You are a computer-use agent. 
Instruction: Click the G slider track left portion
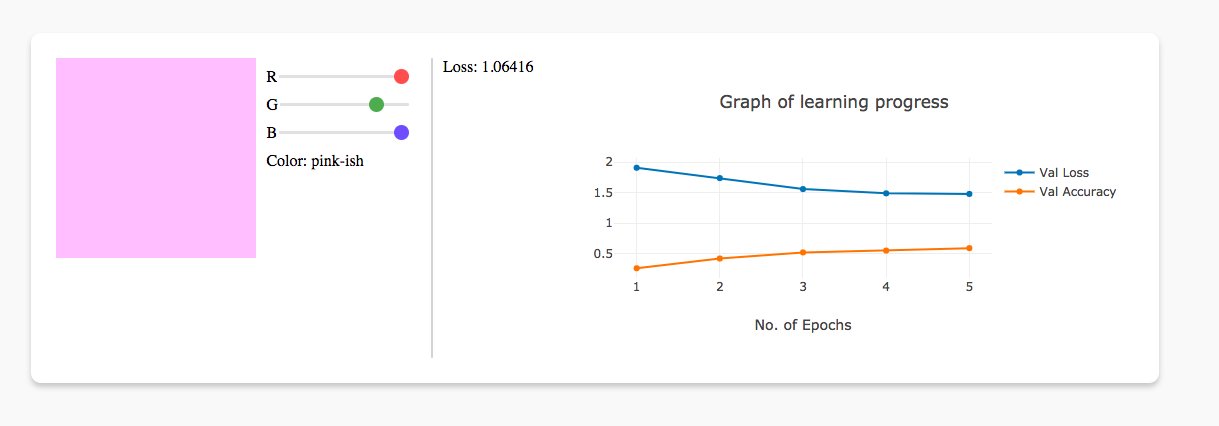tap(322, 104)
